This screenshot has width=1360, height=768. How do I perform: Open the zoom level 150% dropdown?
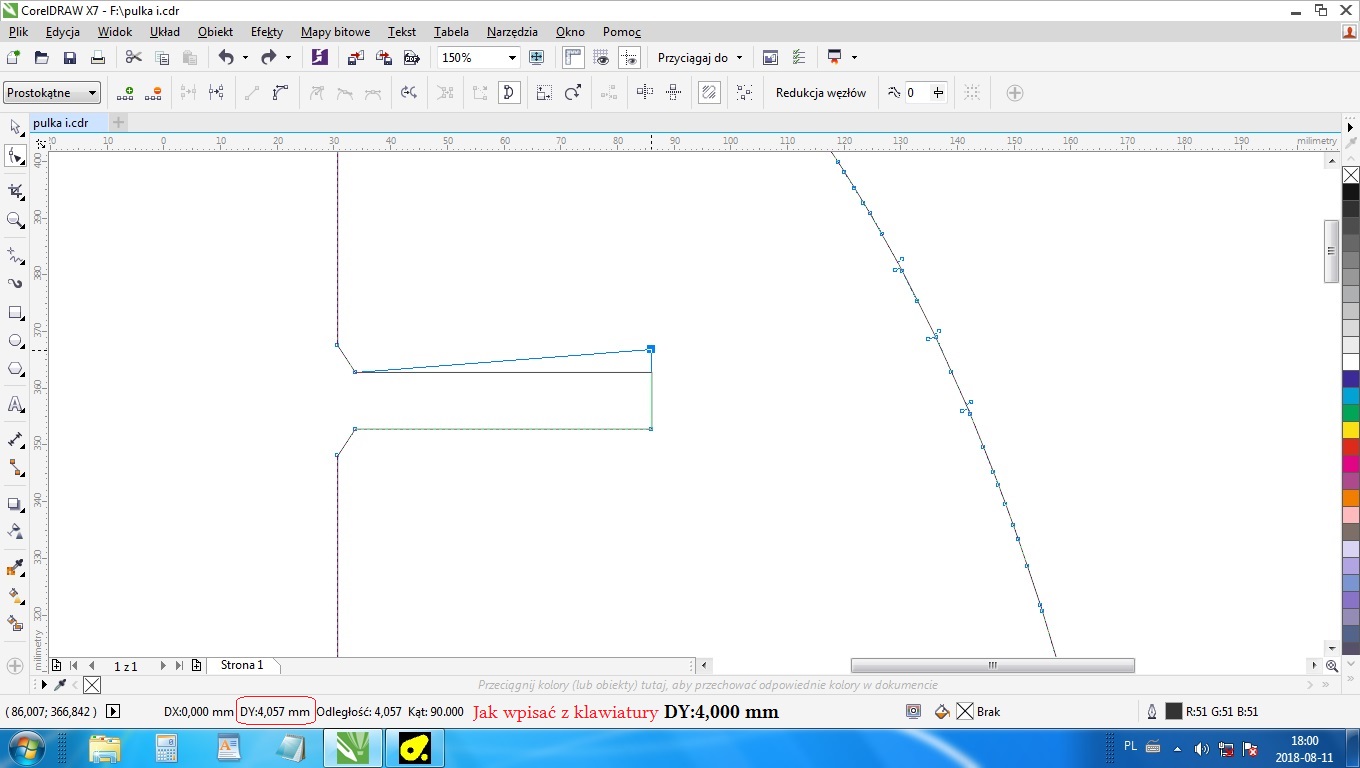pos(513,58)
